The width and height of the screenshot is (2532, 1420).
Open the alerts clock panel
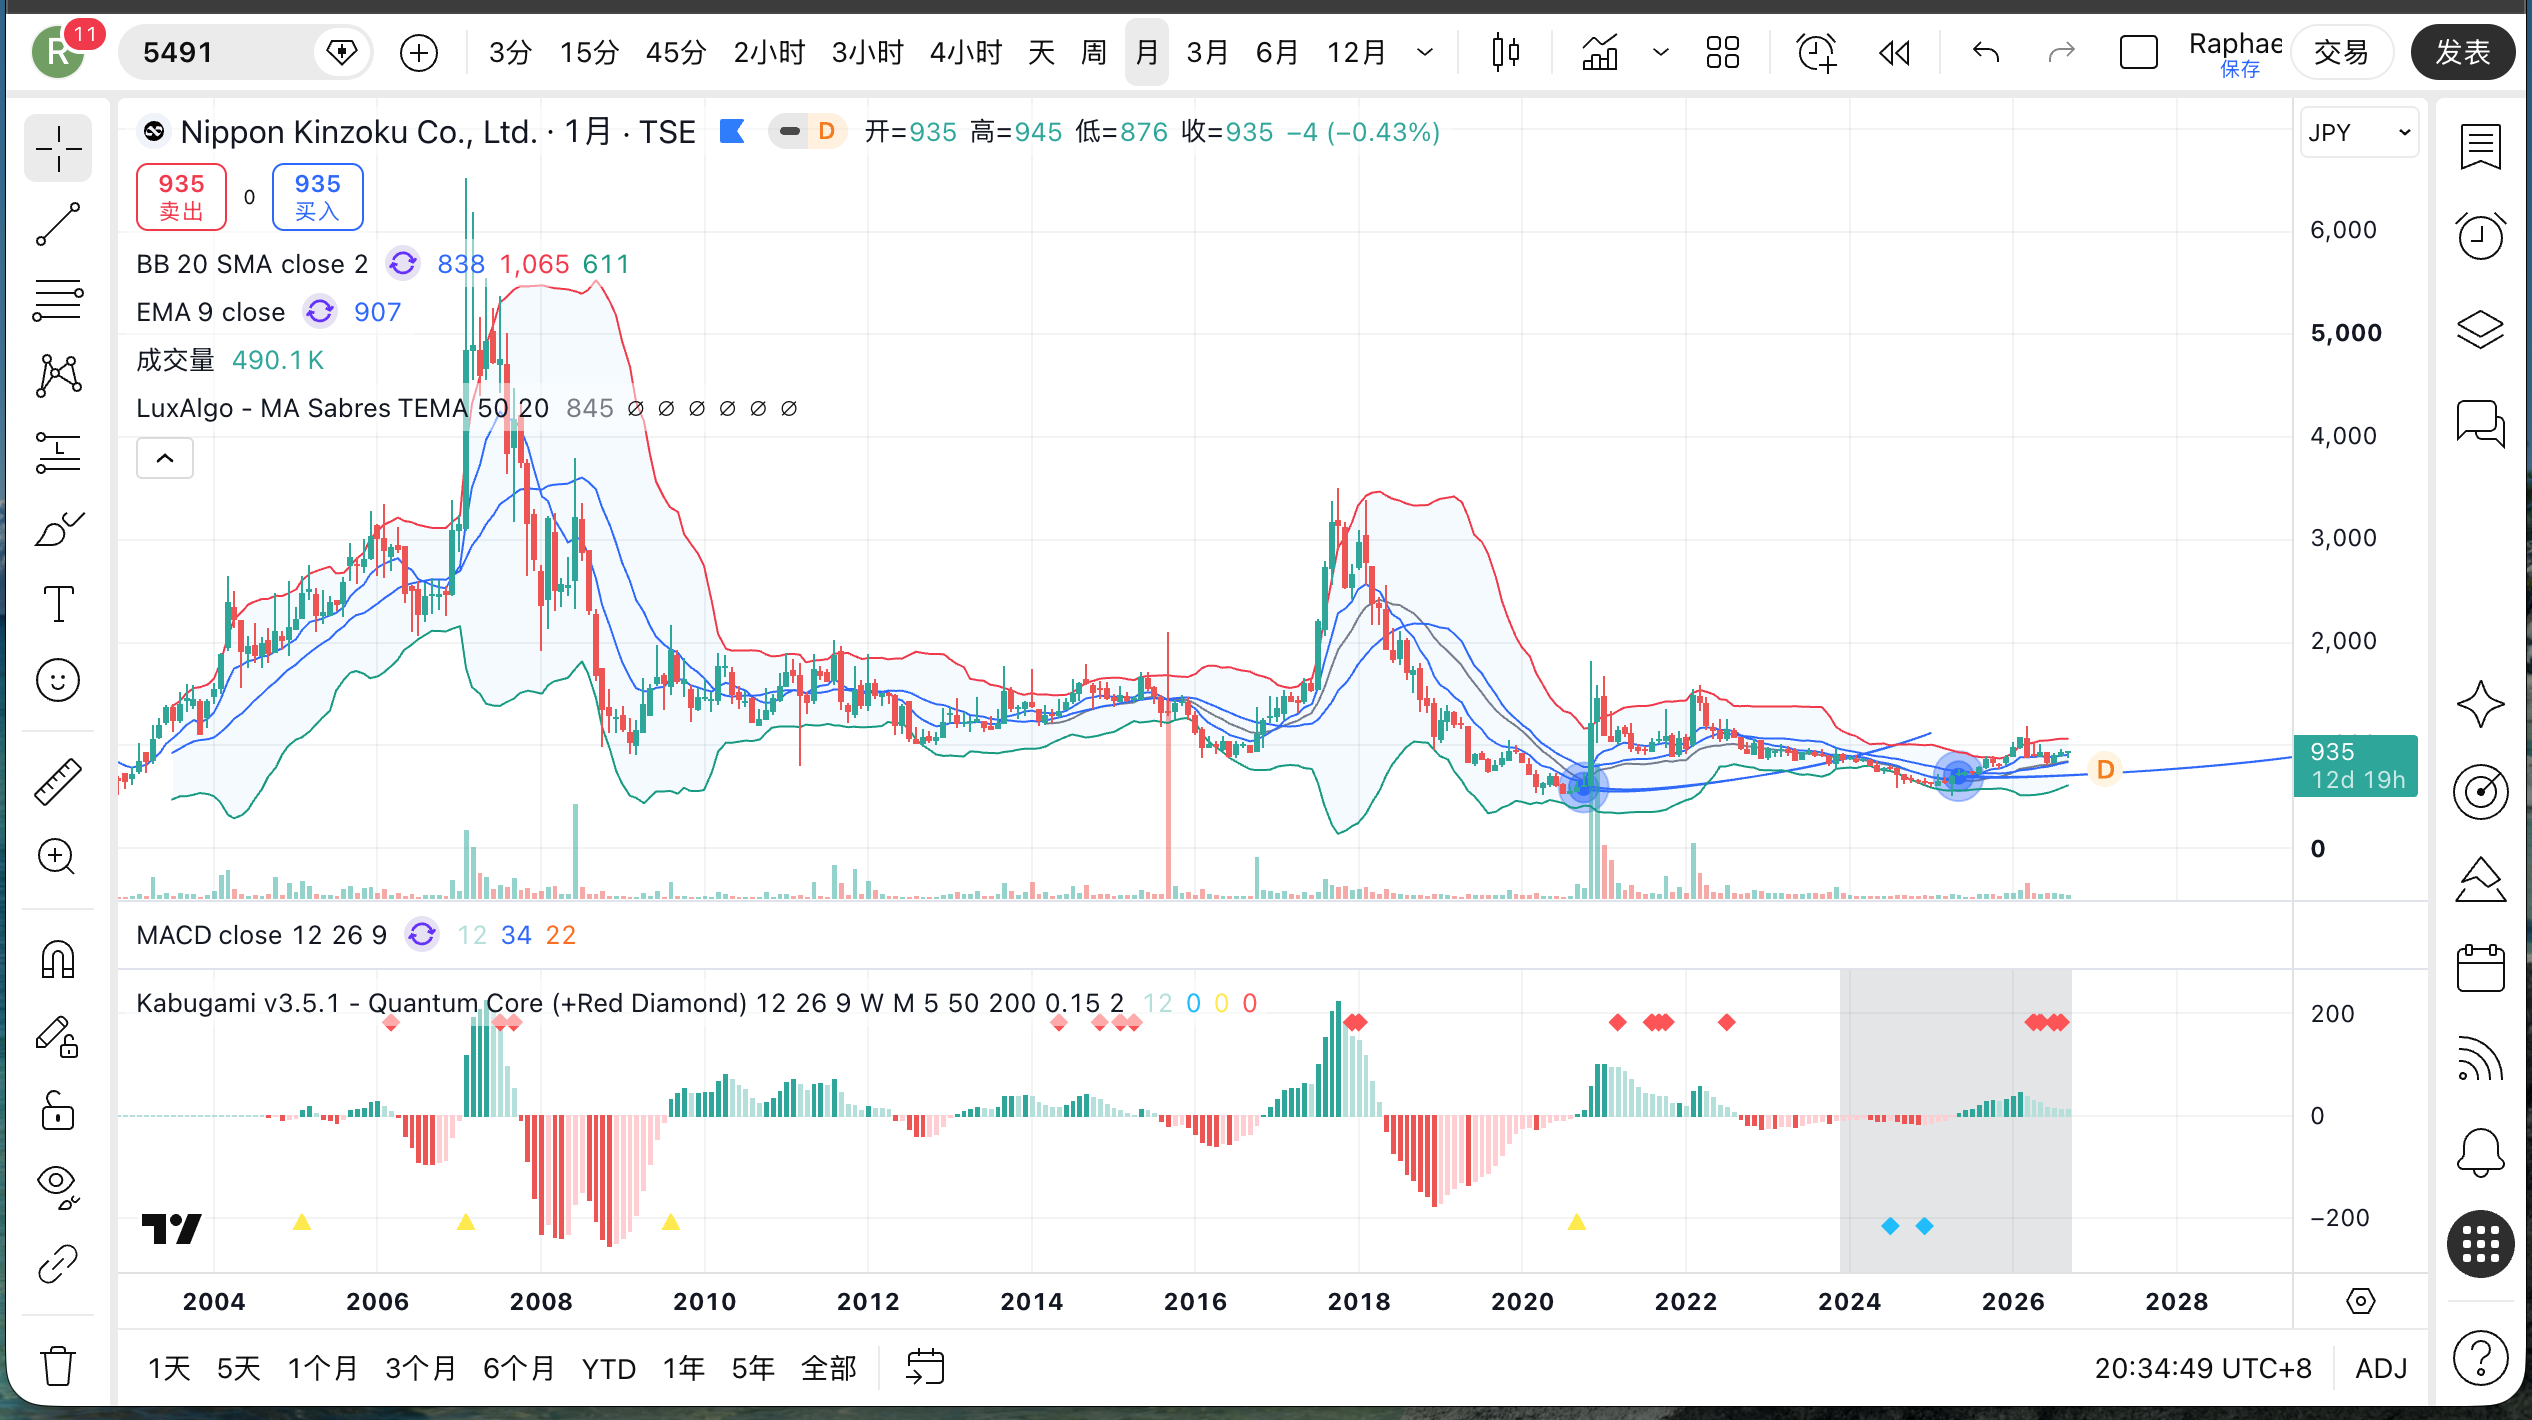pyautogui.click(x=2480, y=236)
